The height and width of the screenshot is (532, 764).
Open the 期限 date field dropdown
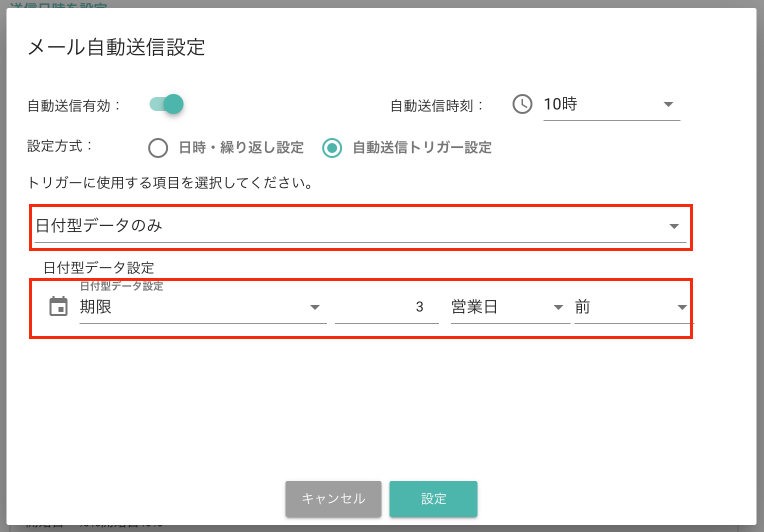(203, 307)
